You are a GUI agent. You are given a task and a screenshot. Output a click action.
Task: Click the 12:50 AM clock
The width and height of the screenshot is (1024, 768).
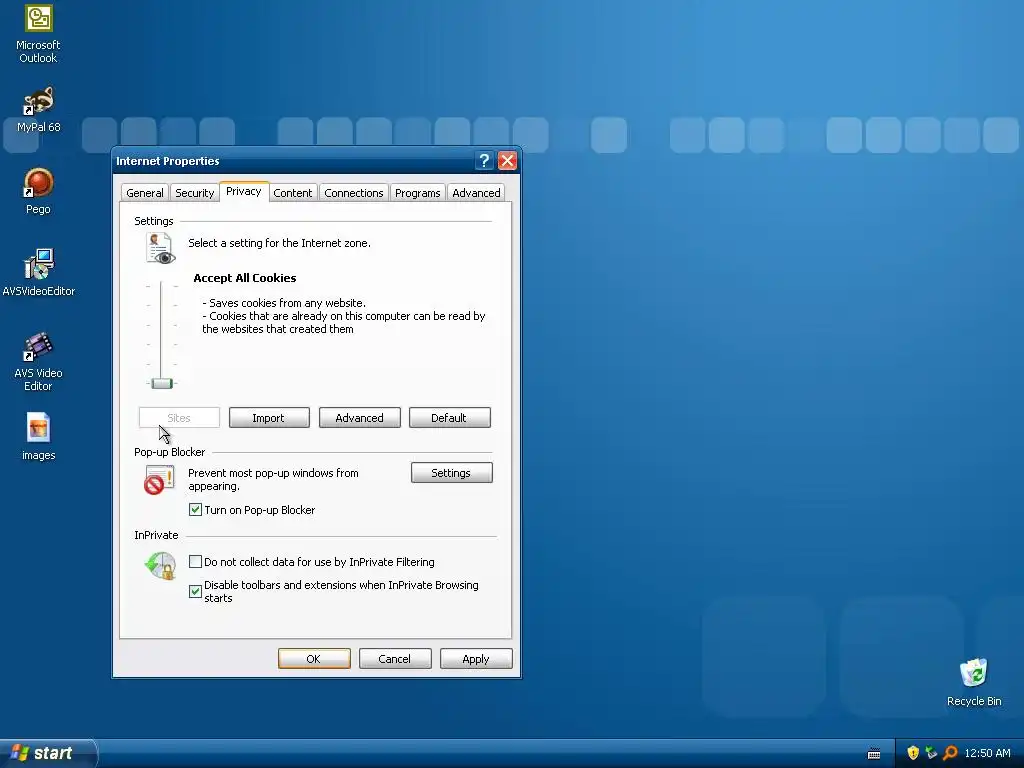tap(987, 753)
